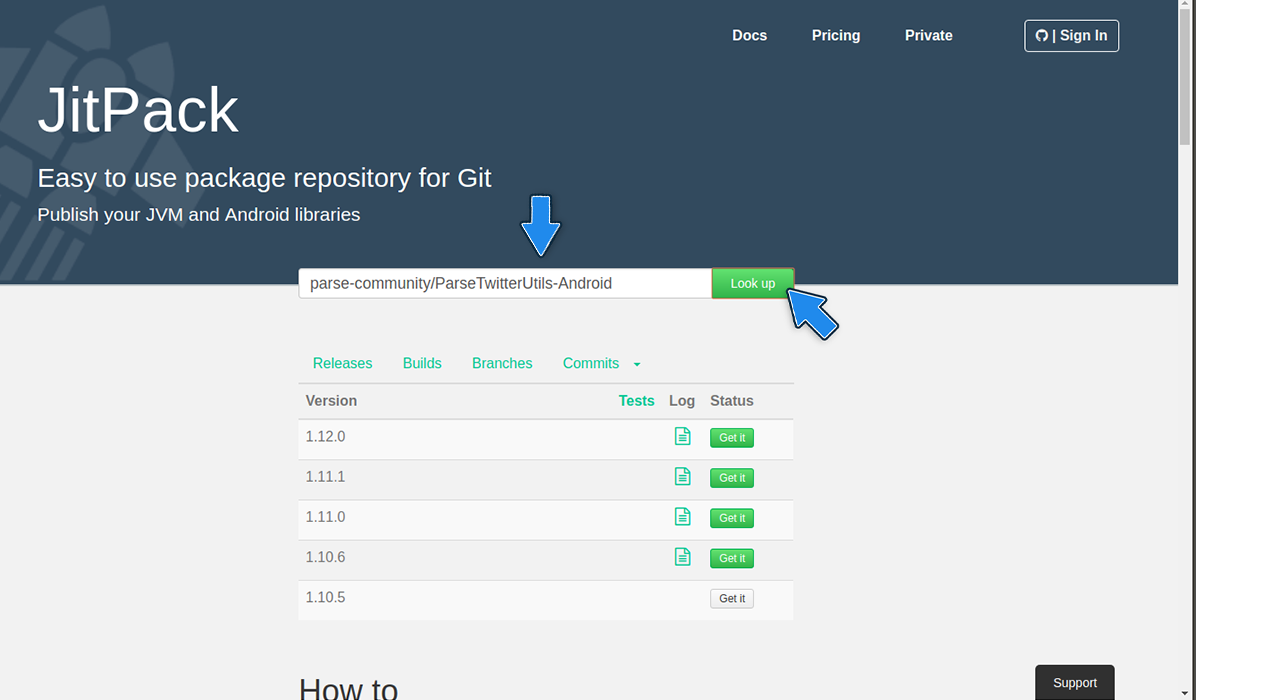Image resolution: width=1275 pixels, height=700 pixels.
Task: Click the Look up button
Action: tap(753, 283)
